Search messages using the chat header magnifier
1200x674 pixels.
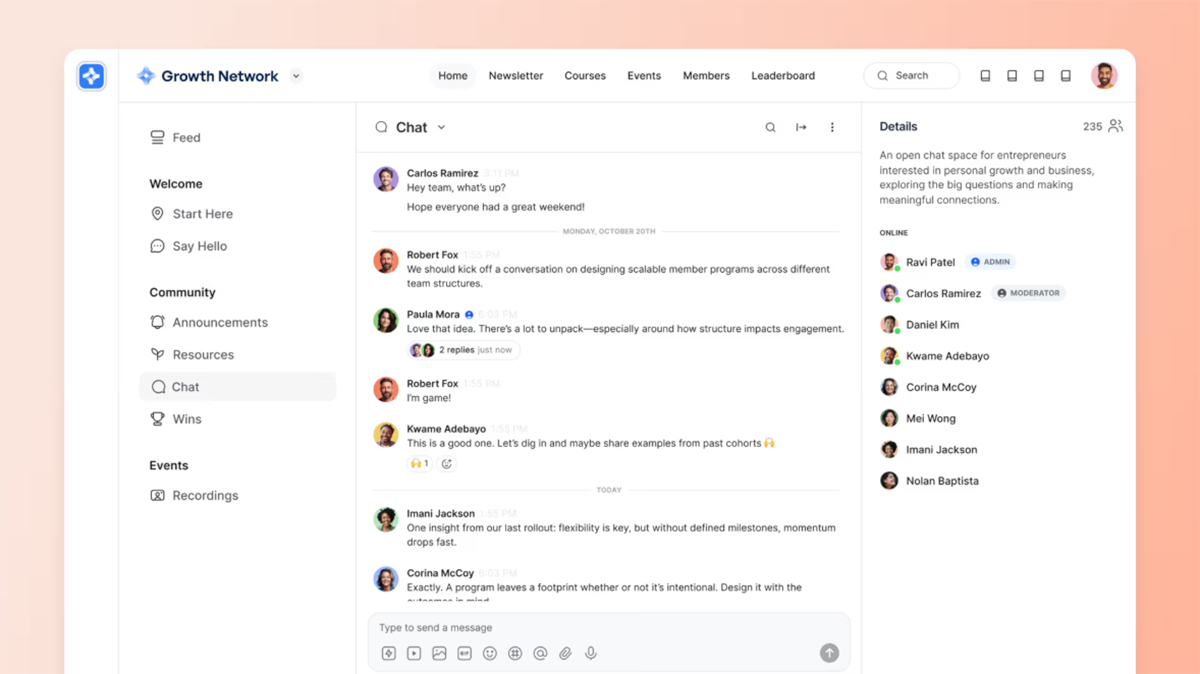[770, 127]
